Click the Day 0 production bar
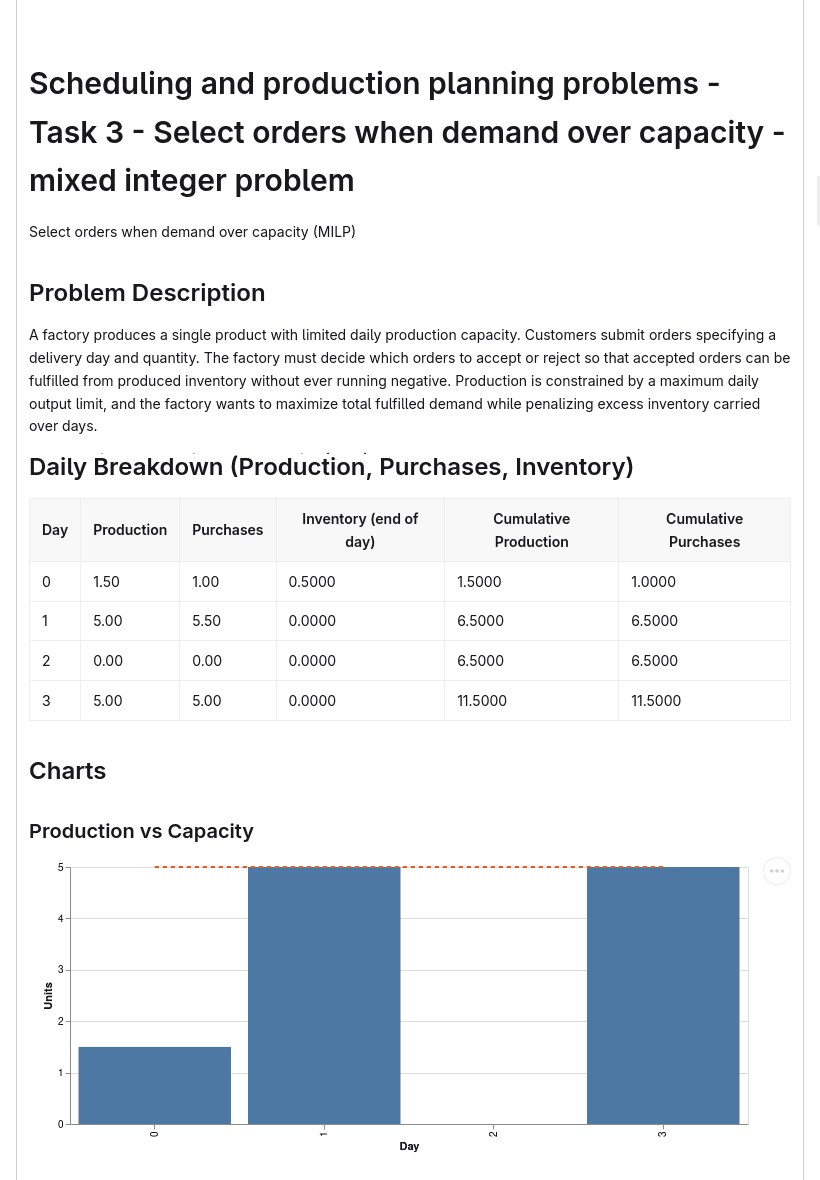820x1180 pixels. point(155,1085)
